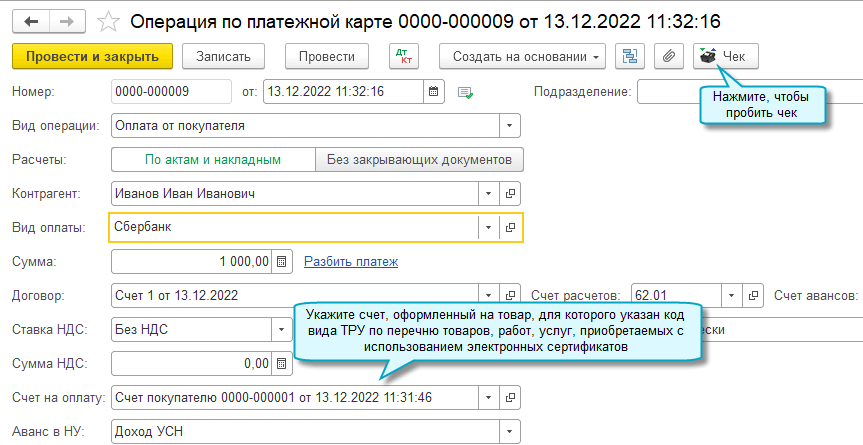Open attached files via paperclip icon
The width and height of the screenshot is (863, 445).
[669, 56]
